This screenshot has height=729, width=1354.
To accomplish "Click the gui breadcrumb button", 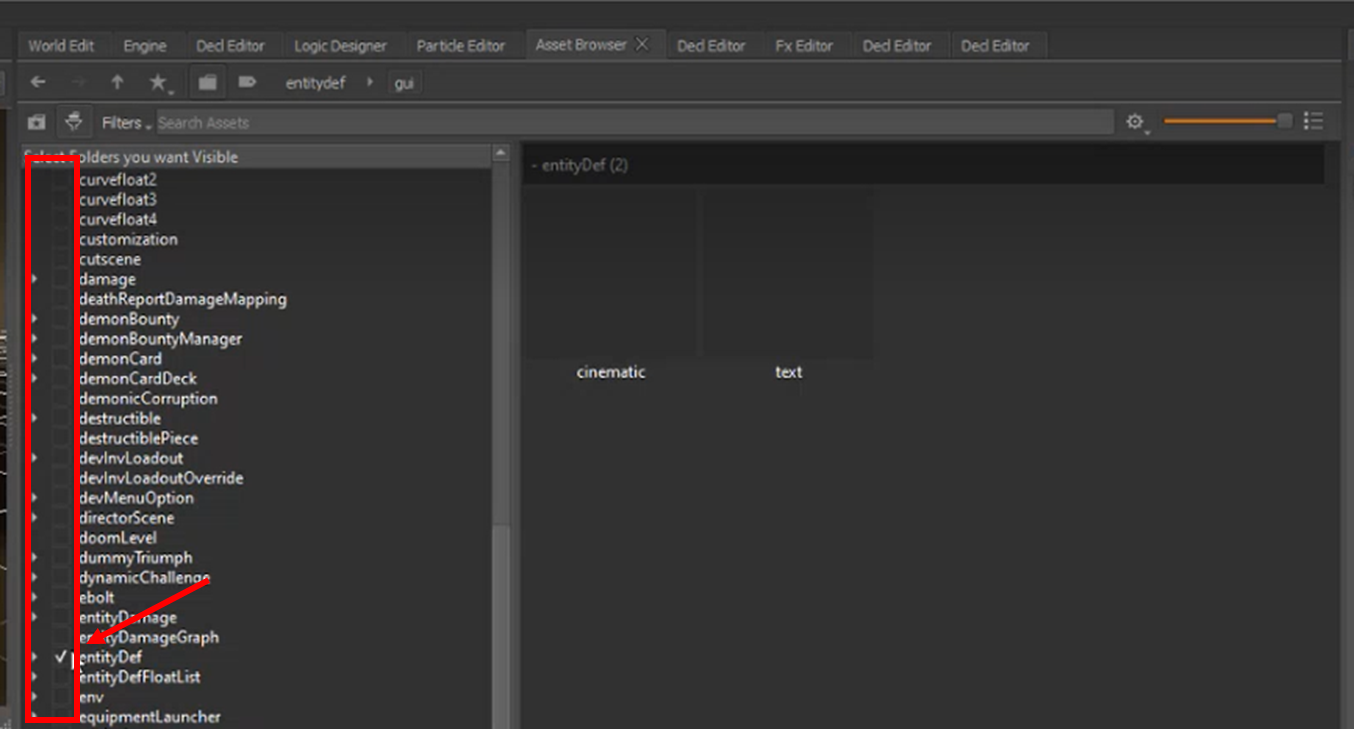I will click(x=404, y=84).
